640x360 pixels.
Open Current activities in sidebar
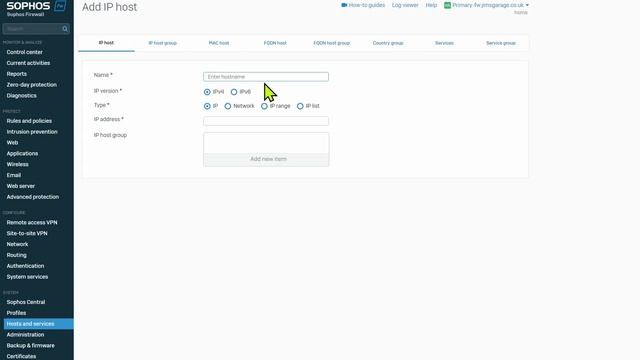(28, 63)
